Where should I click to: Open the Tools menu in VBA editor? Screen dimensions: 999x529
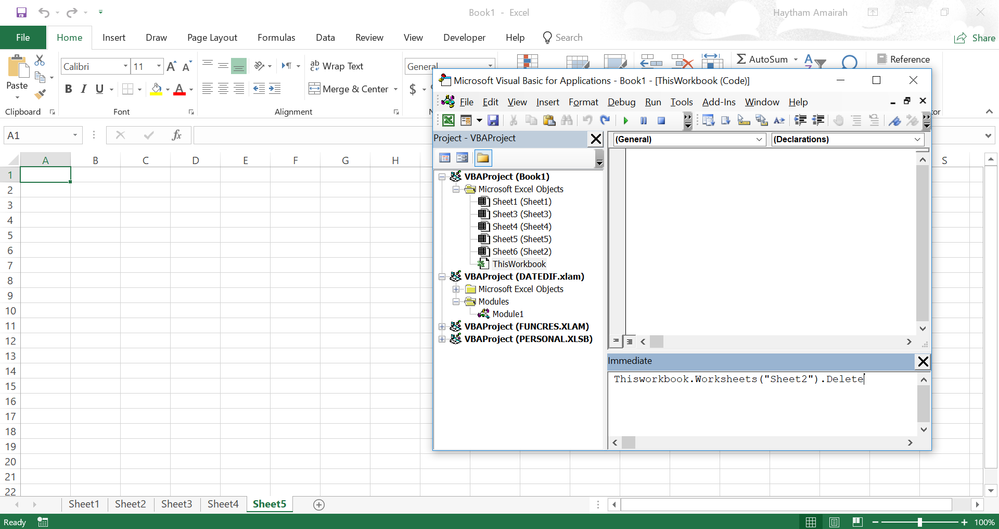point(681,102)
